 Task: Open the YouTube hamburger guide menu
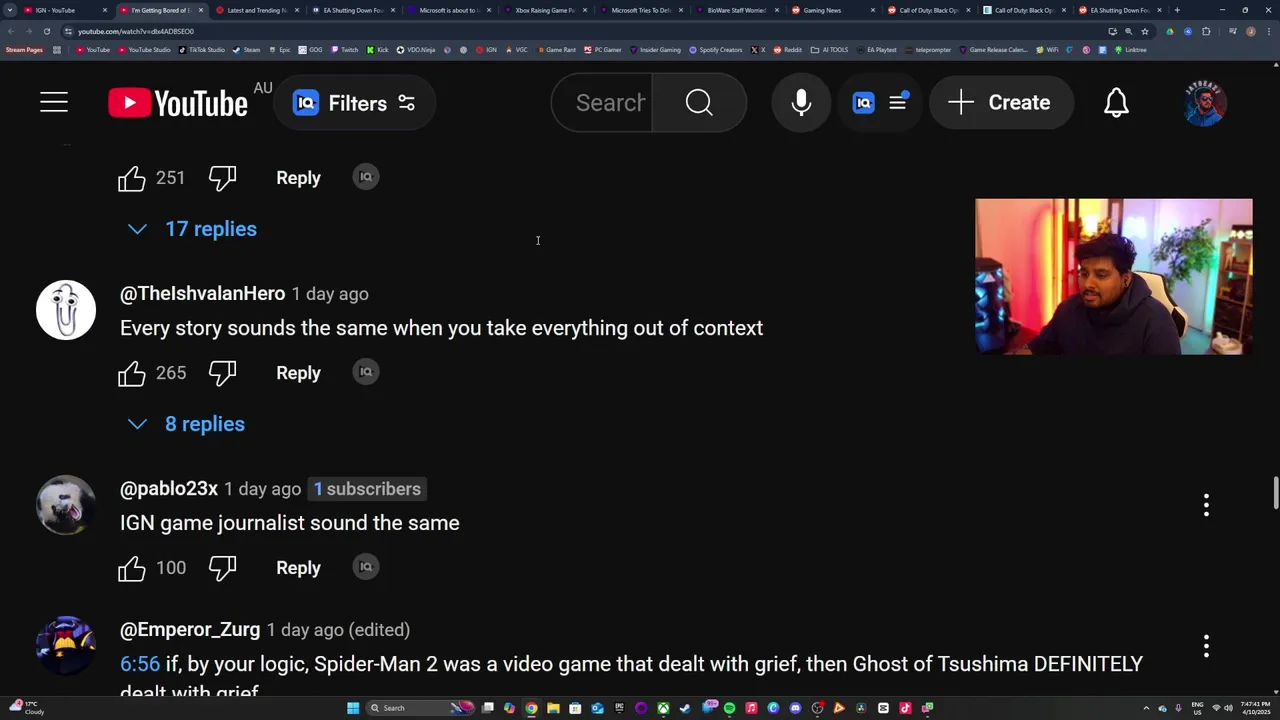54,102
